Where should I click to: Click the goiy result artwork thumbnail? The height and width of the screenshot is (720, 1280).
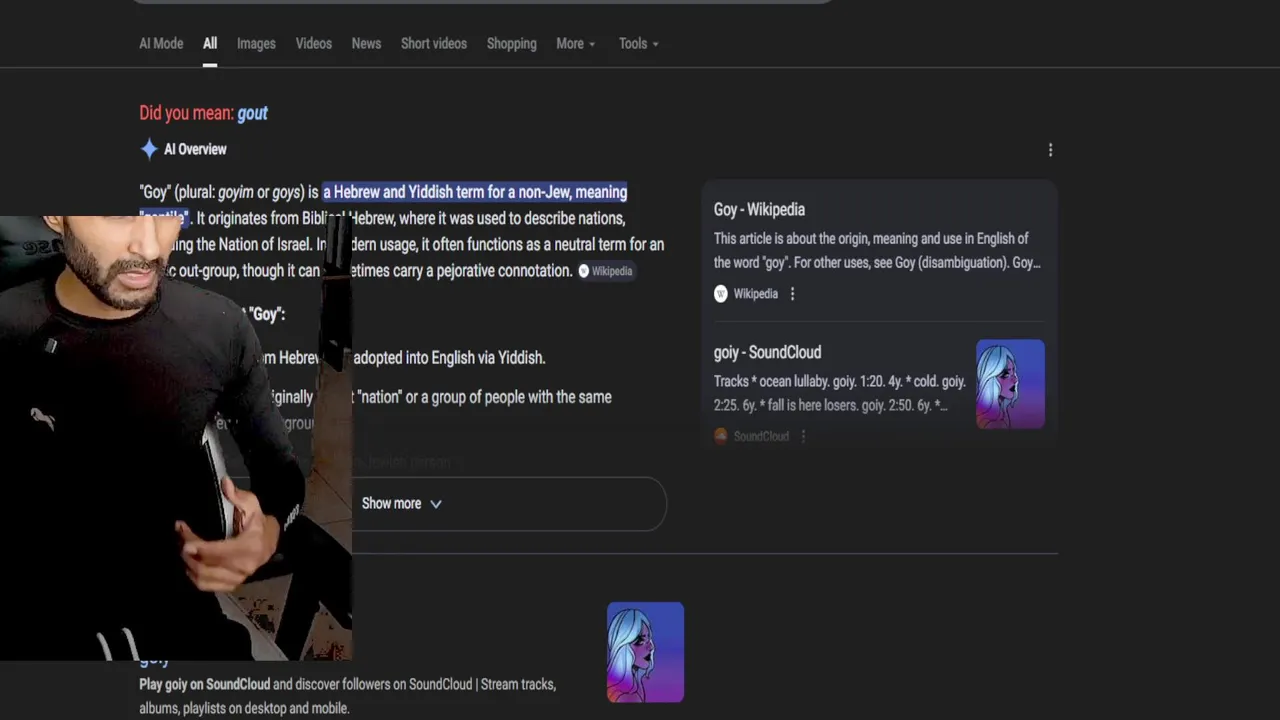pyautogui.click(x=645, y=652)
